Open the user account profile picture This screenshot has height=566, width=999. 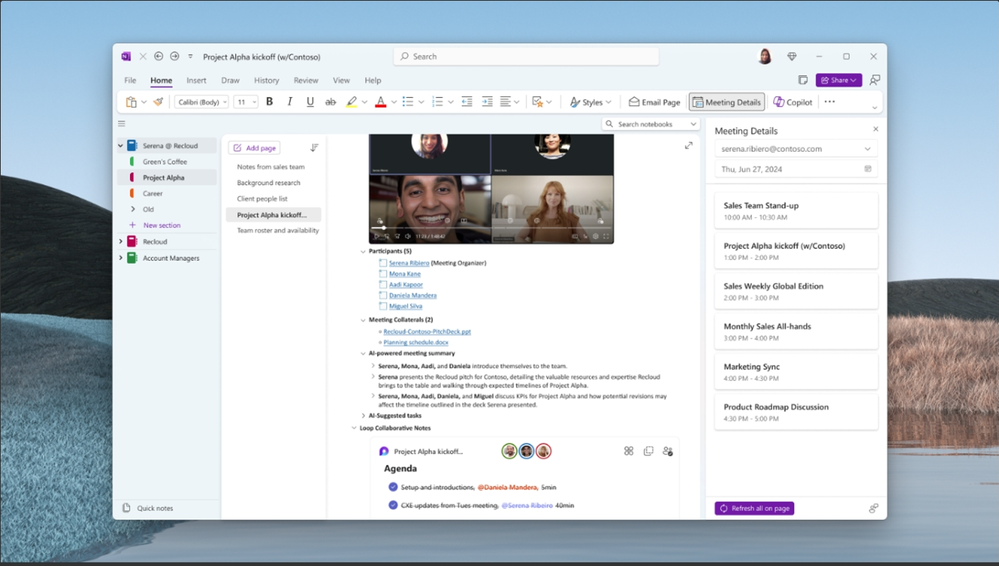[x=765, y=56]
